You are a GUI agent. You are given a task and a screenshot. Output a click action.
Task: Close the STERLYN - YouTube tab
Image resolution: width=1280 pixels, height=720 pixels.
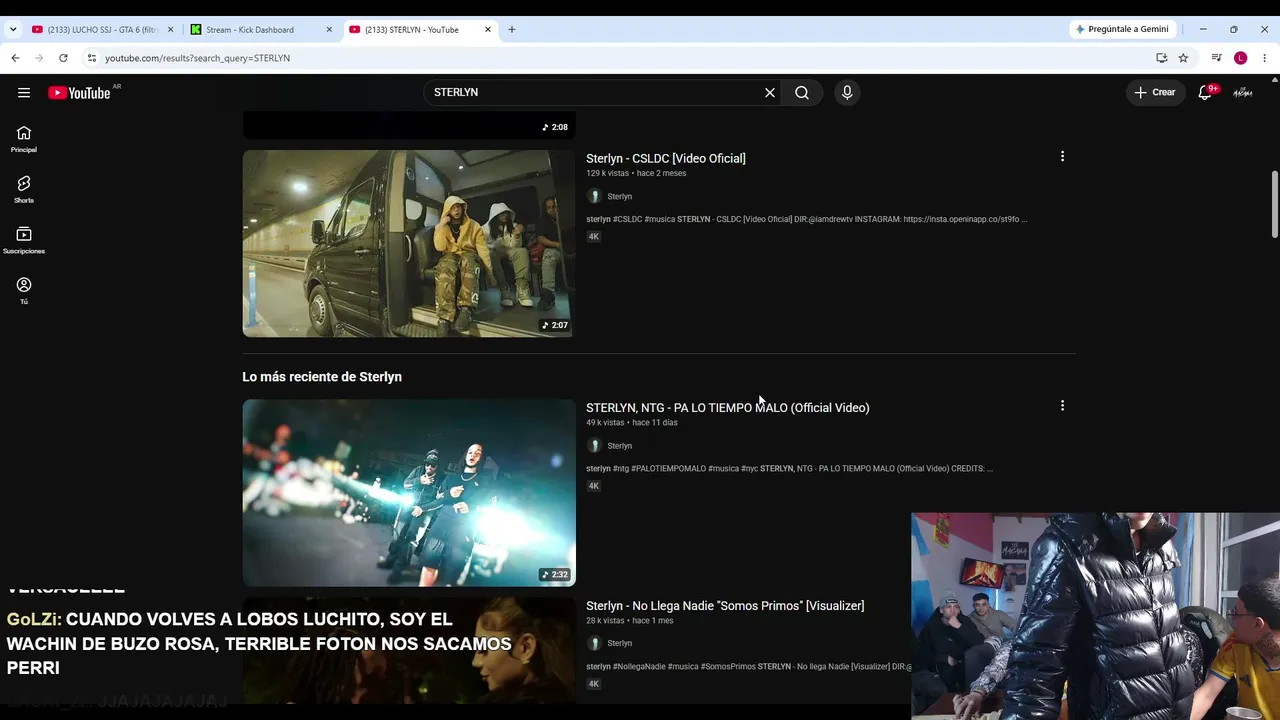[x=488, y=30]
